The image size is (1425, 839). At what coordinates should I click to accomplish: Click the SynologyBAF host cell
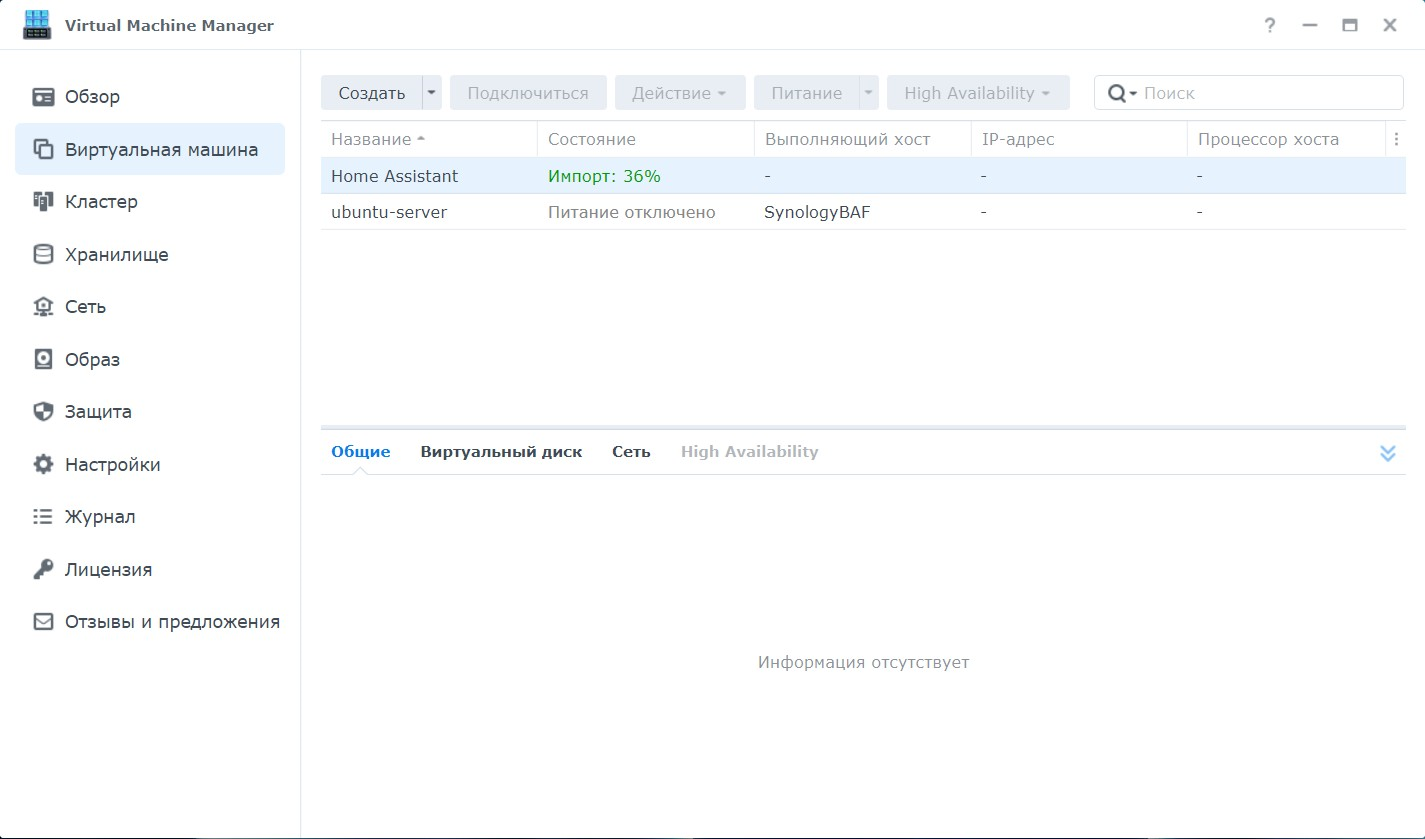click(817, 212)
